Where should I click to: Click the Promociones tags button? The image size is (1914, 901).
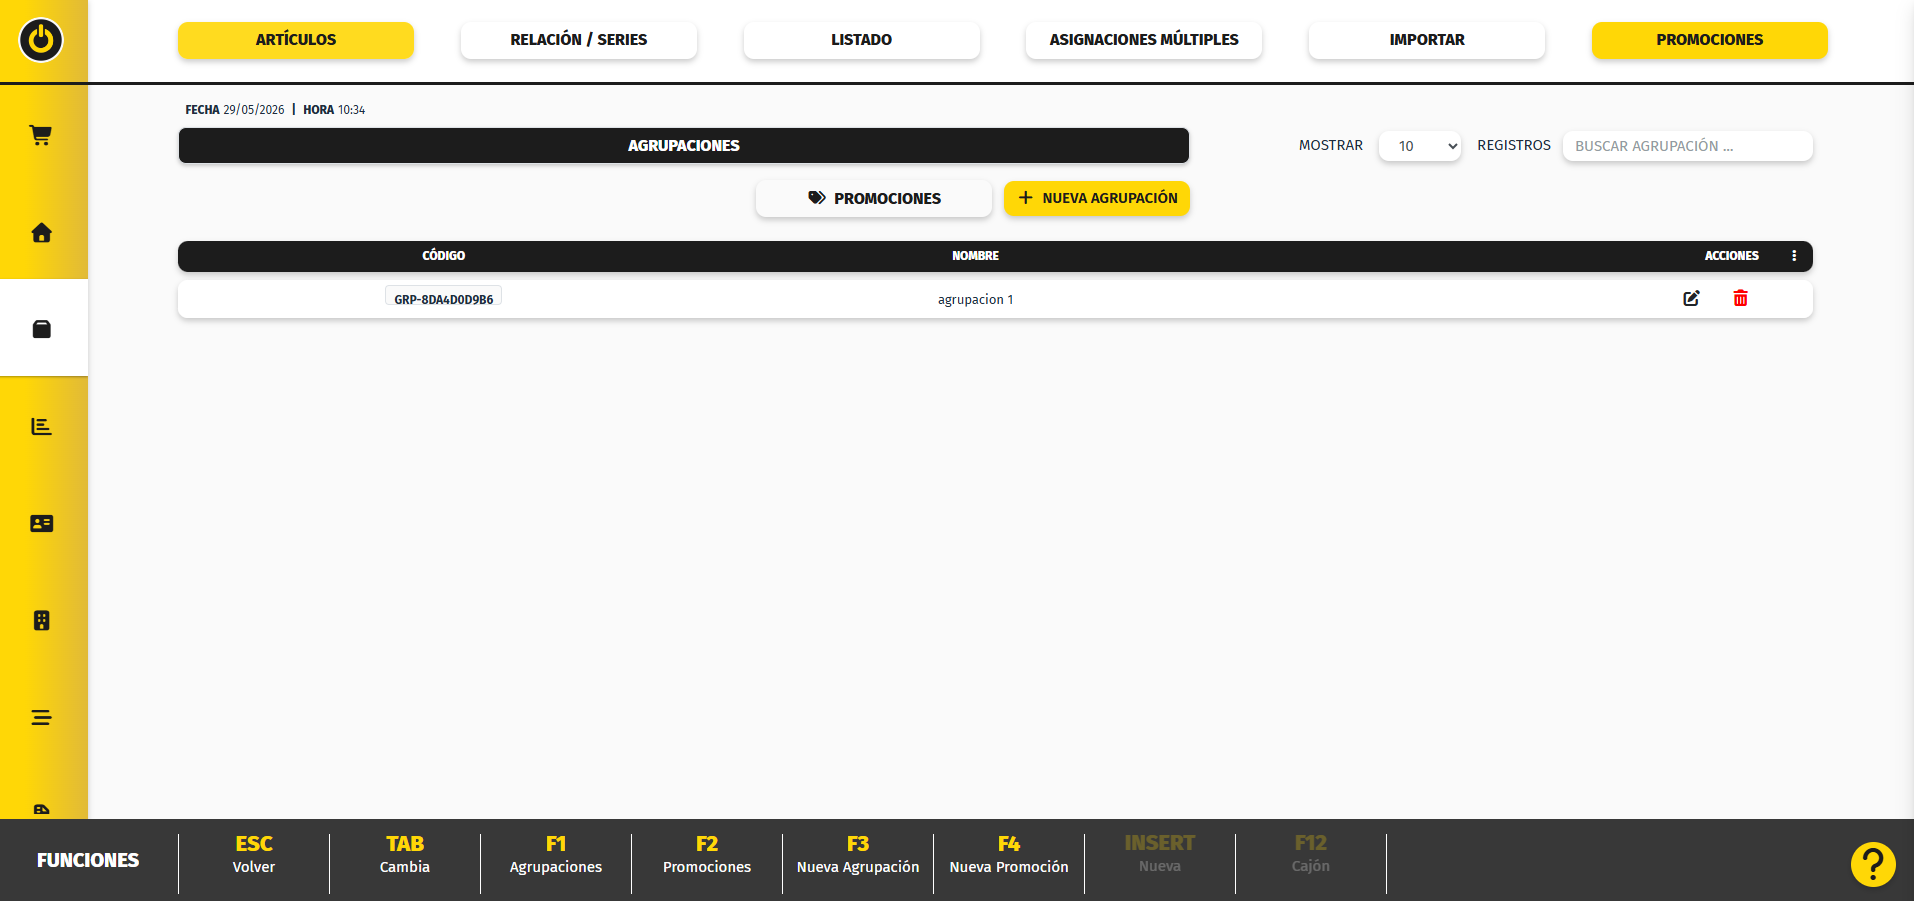pos(874,198)
